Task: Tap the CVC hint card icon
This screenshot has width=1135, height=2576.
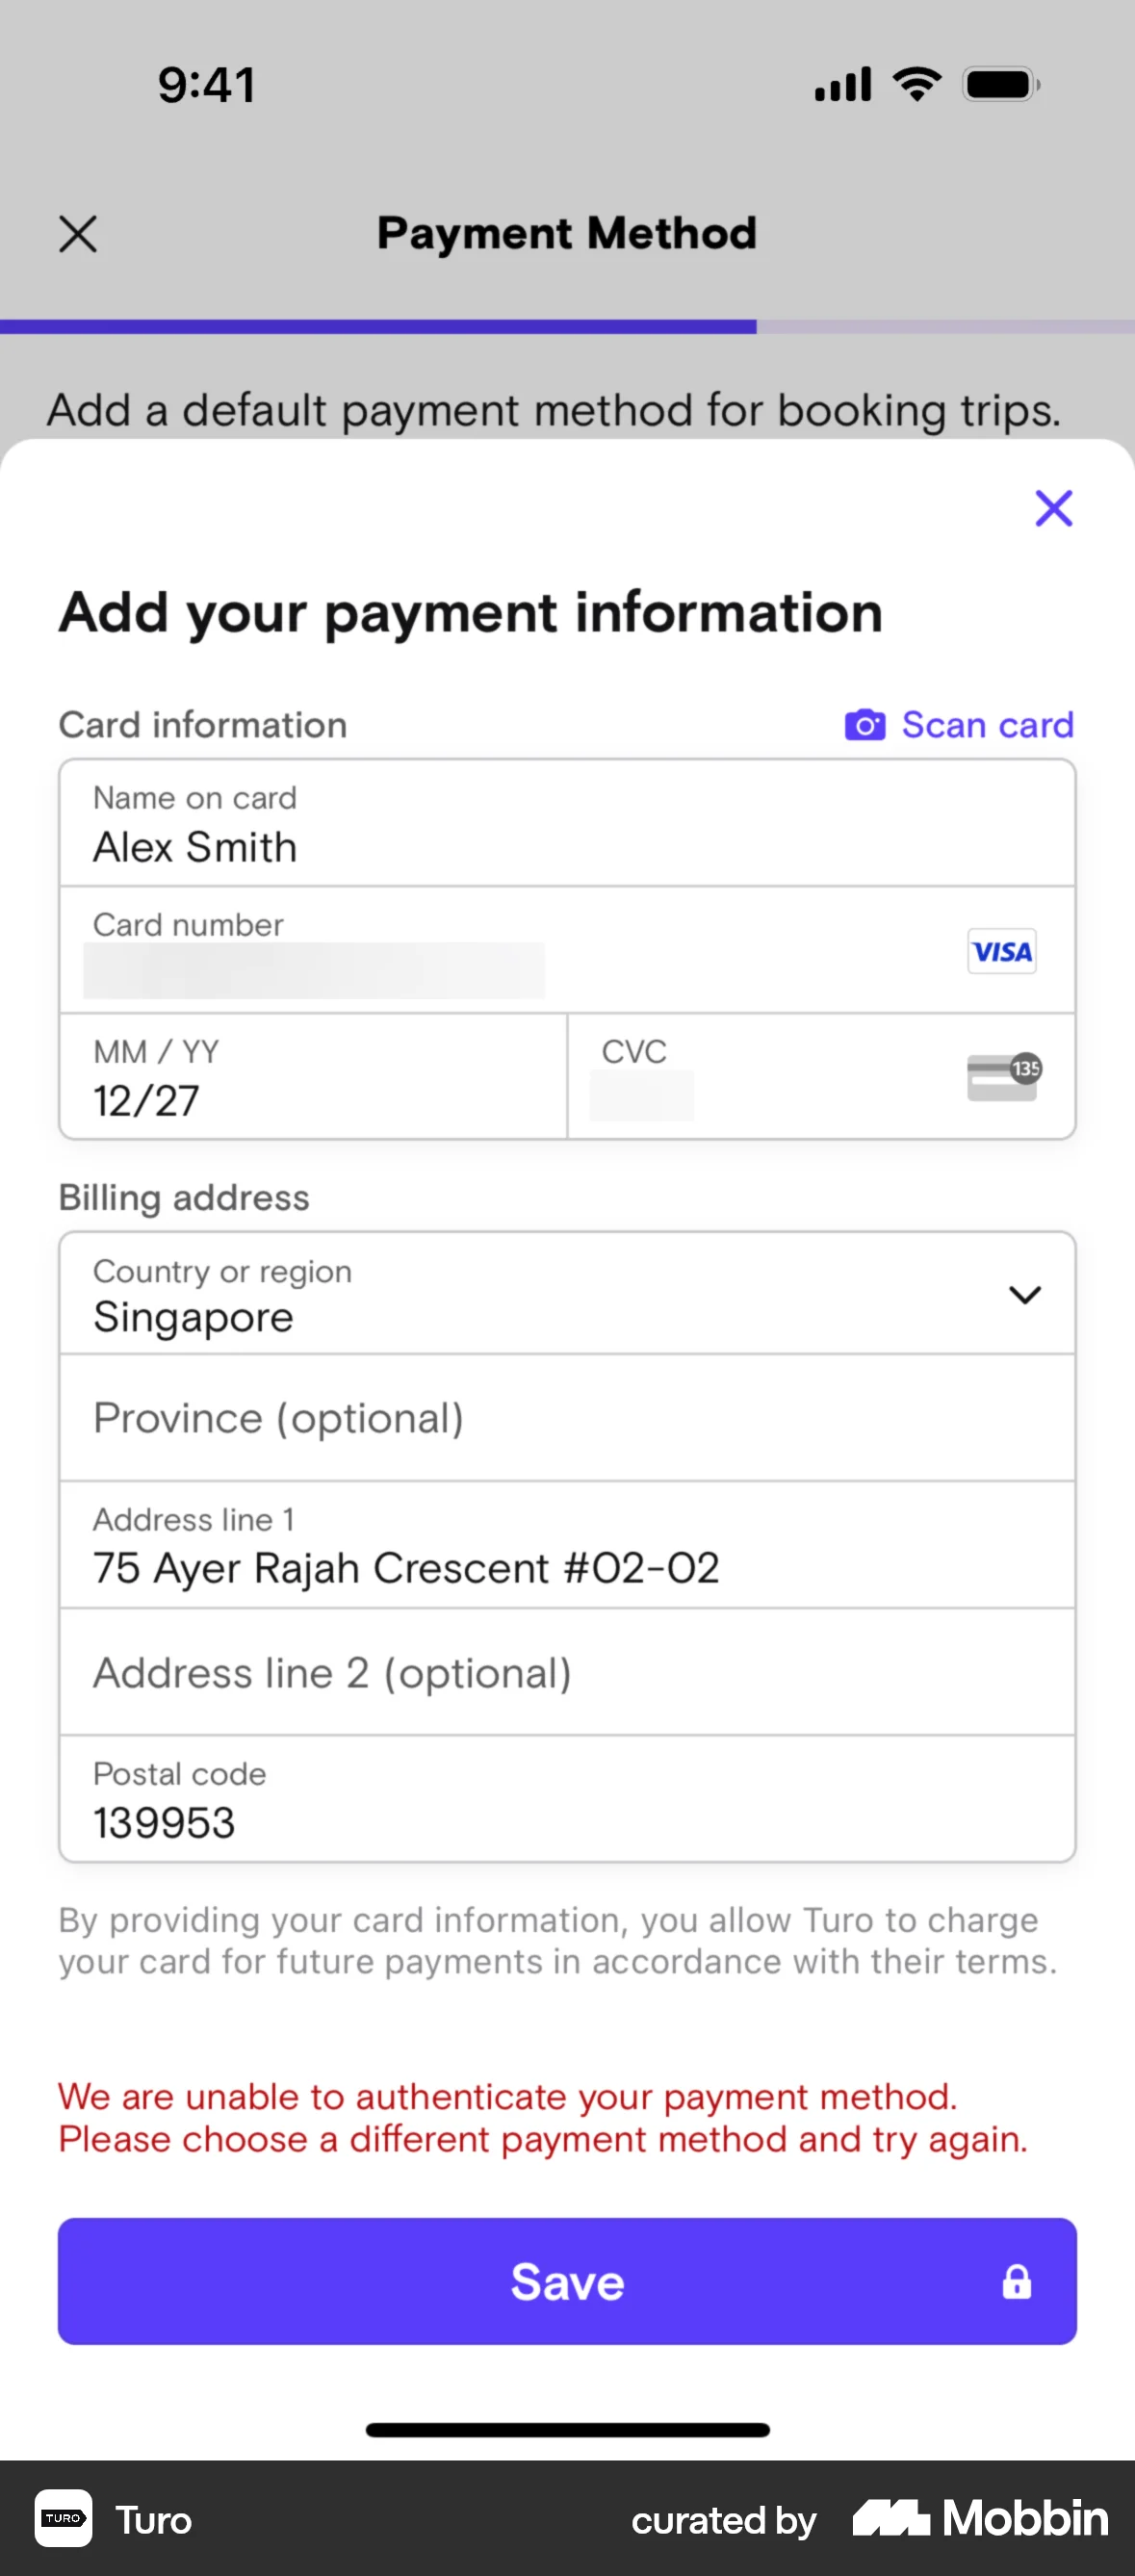Action: coord(1003,1076)
